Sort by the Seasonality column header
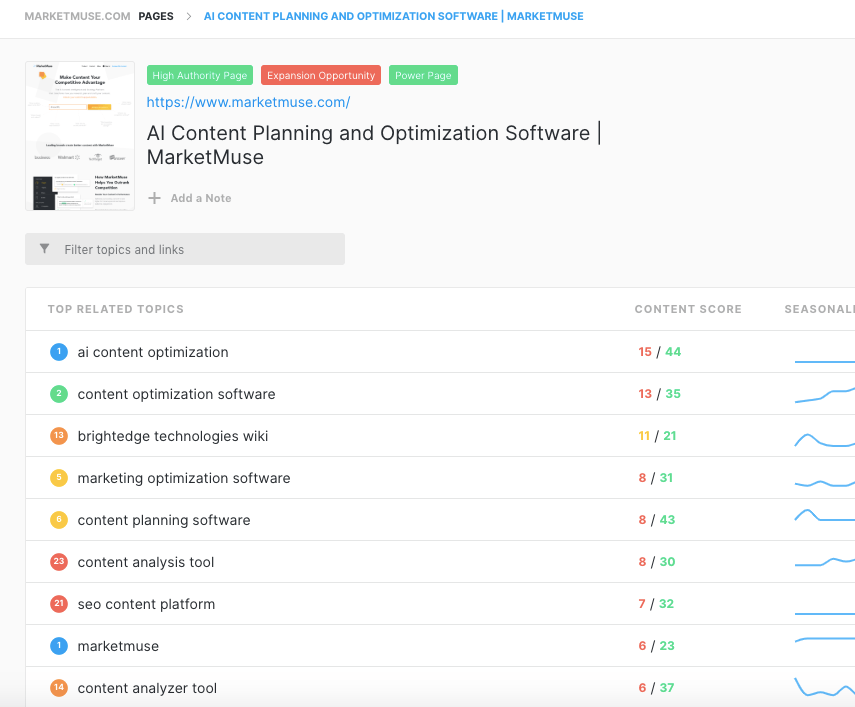Viewport: 855px width, 707px height. 820,309
